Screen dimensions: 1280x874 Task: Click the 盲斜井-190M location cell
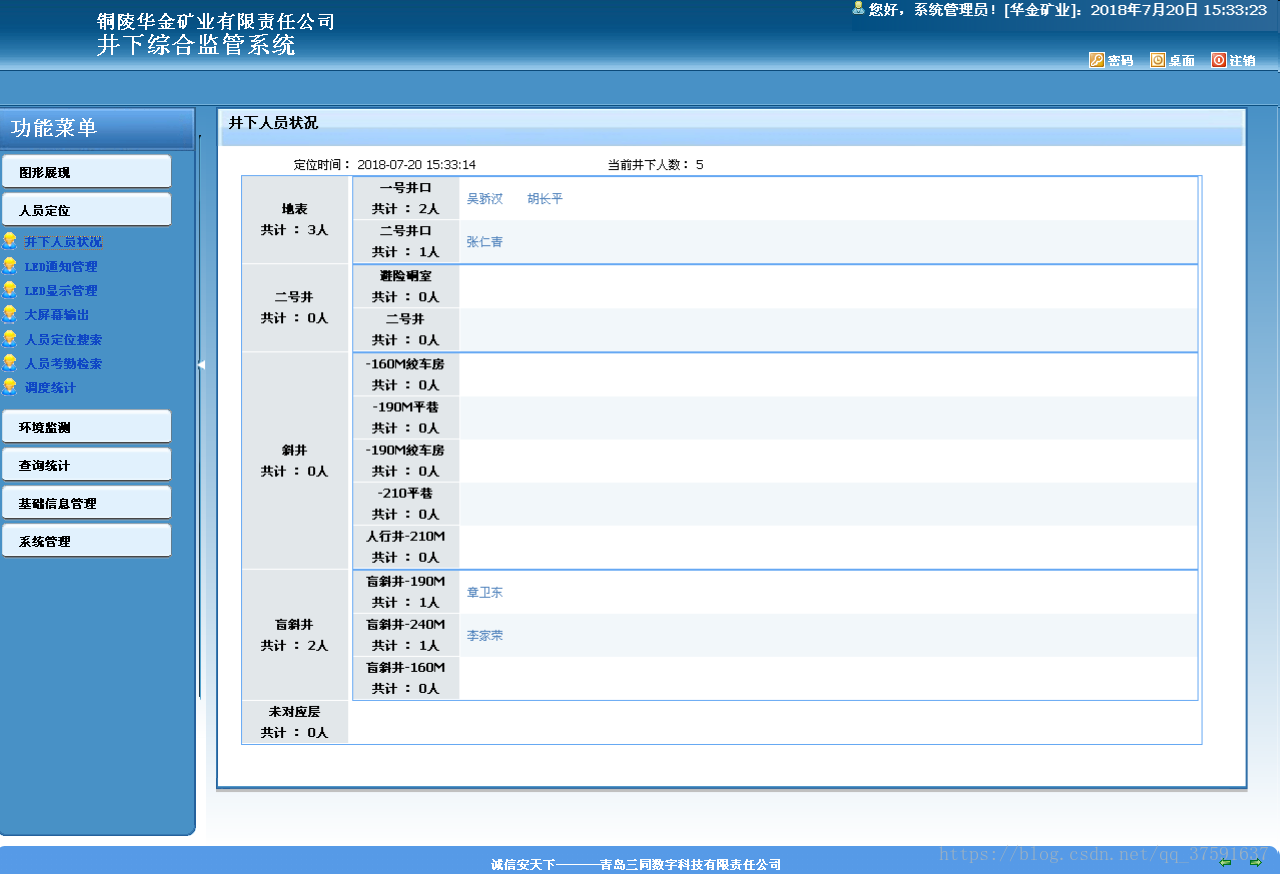pyautogui.click(x=406, y=592)
